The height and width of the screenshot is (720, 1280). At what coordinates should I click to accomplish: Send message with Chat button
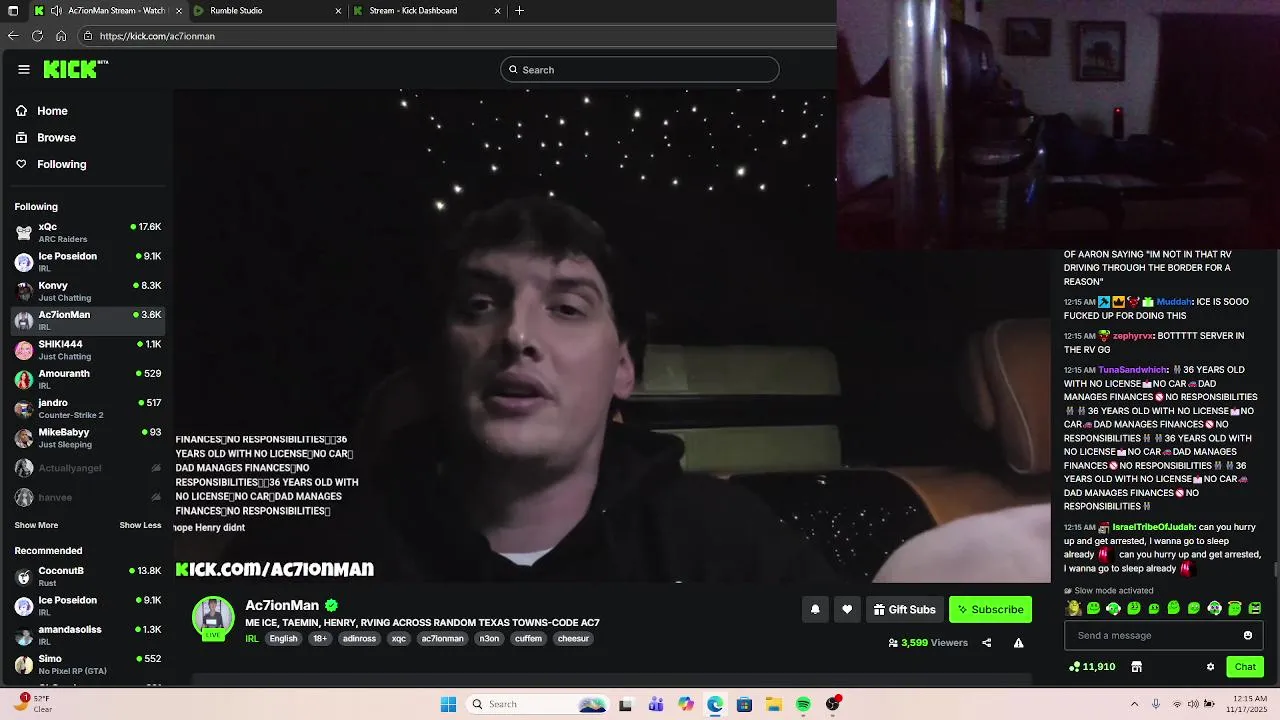(1245, 666)
